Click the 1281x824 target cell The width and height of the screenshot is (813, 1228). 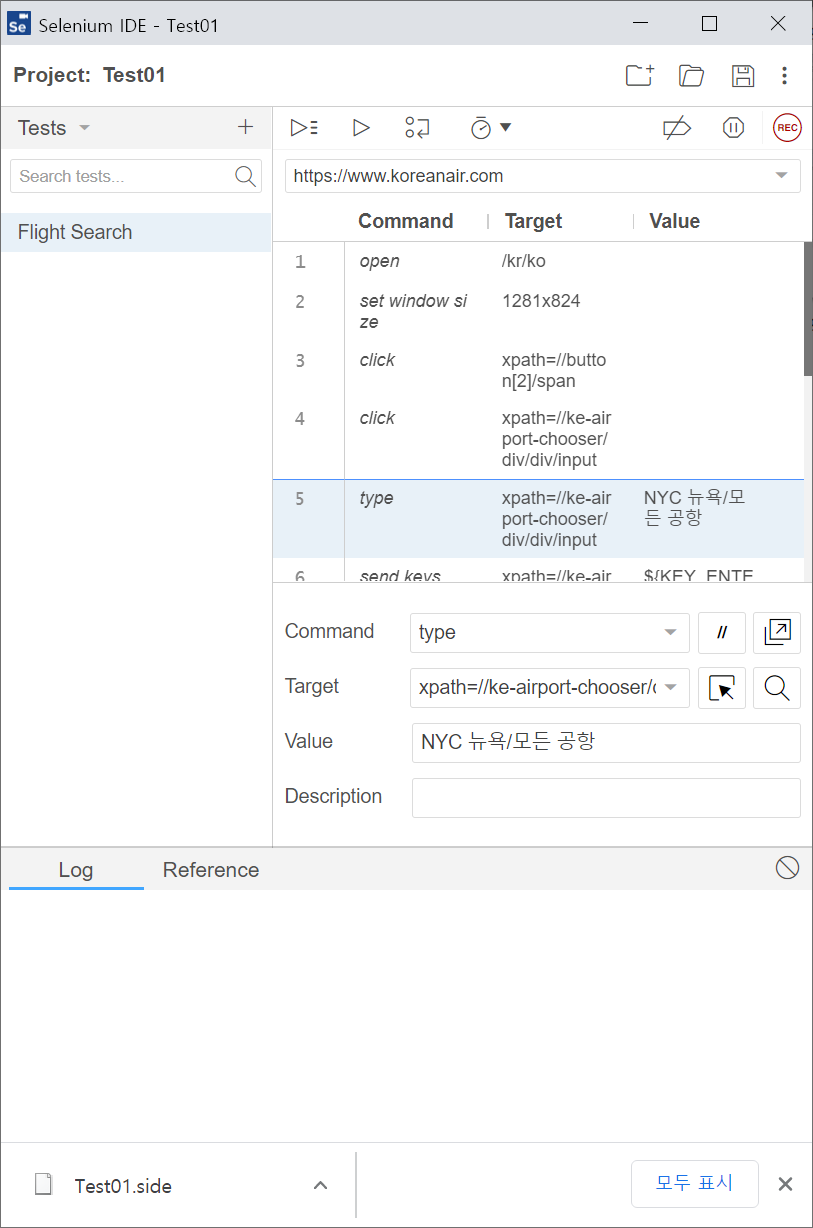point(541,301)
